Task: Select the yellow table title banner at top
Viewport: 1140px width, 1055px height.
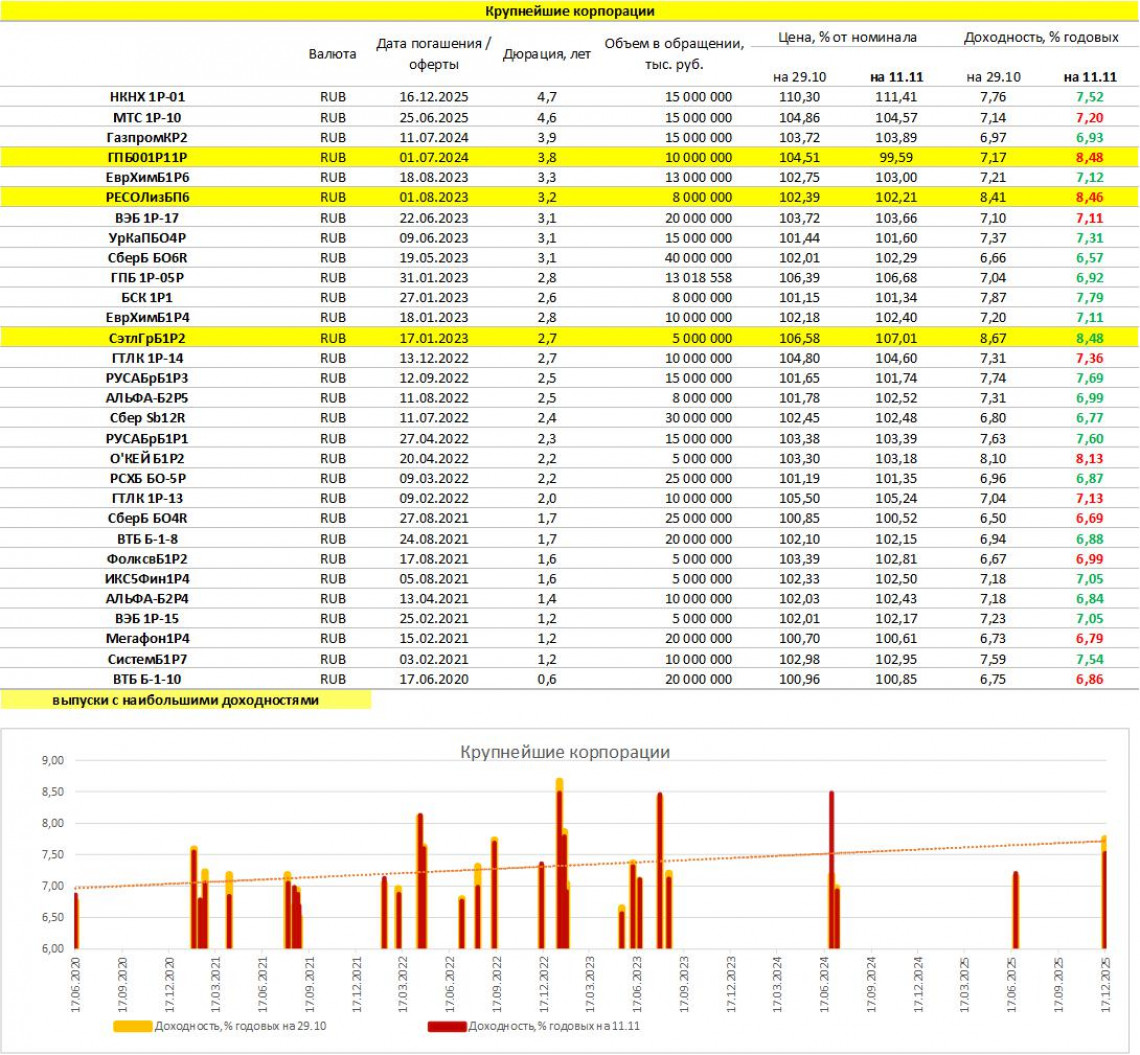Action: tap(569, 11)
